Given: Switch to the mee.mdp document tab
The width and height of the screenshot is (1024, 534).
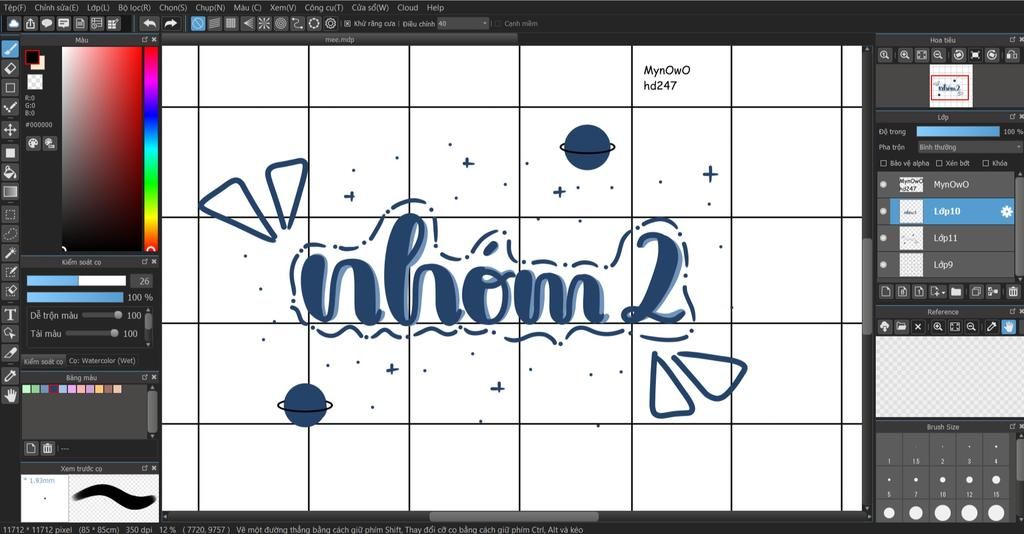Looking at the screenshot, I should pos(340,39).
